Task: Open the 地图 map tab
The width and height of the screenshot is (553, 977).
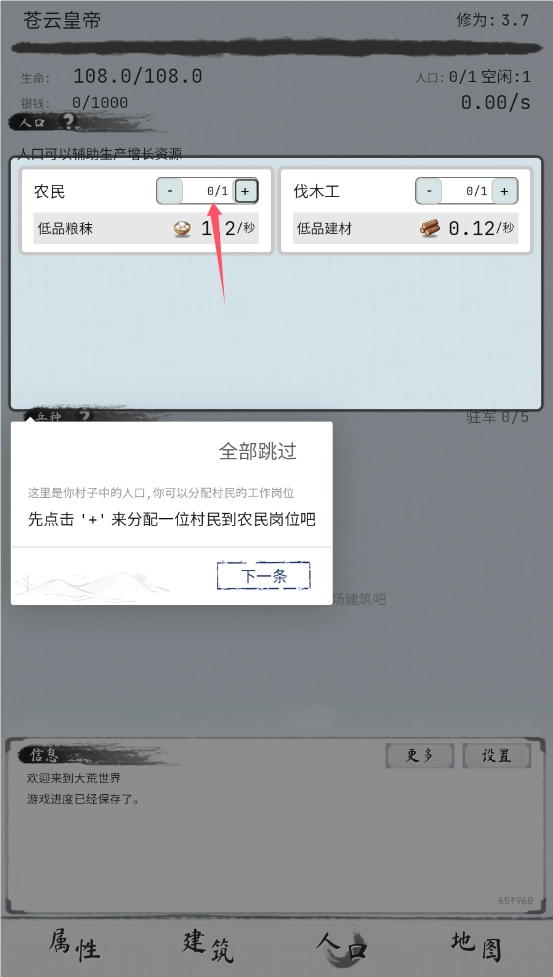Action: tap(476, 946)
